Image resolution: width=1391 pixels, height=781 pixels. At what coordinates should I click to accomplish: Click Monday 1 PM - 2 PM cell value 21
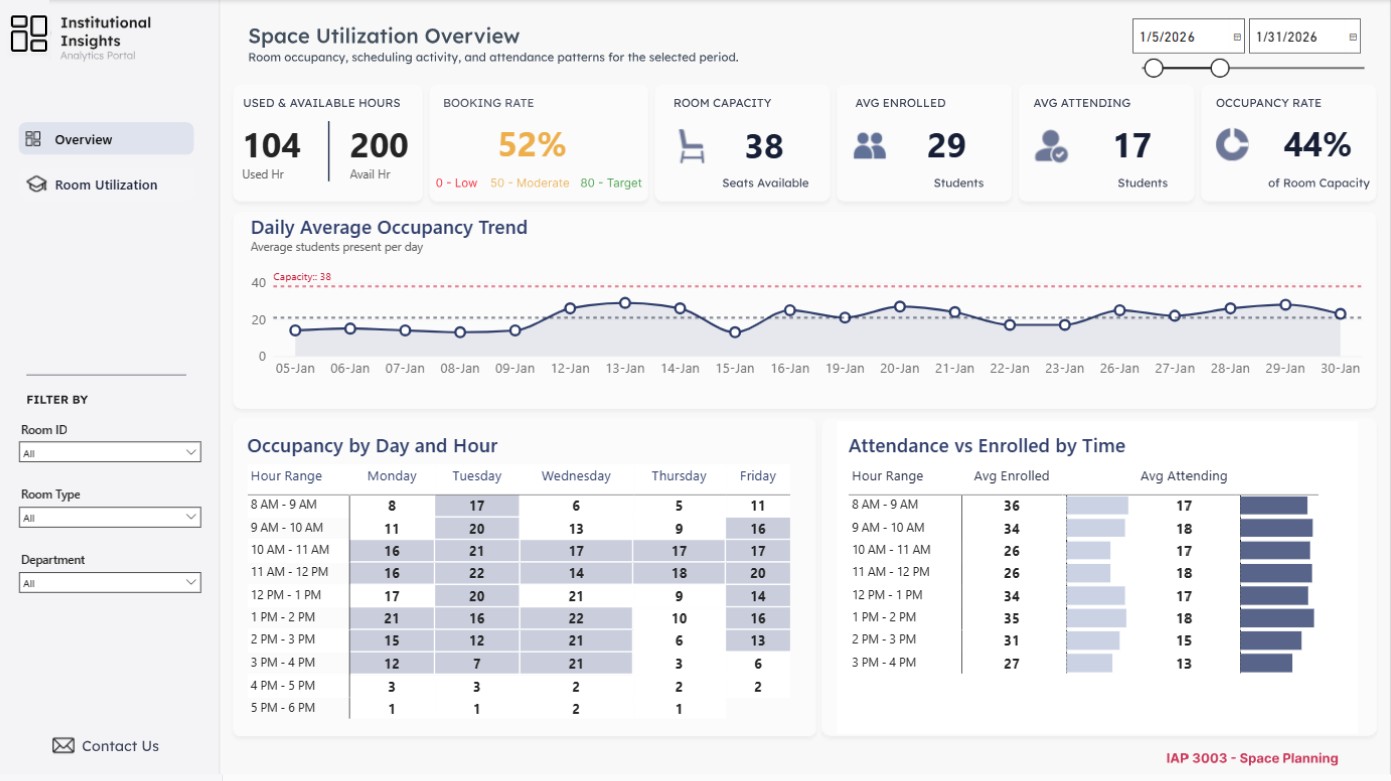[392, 618]
